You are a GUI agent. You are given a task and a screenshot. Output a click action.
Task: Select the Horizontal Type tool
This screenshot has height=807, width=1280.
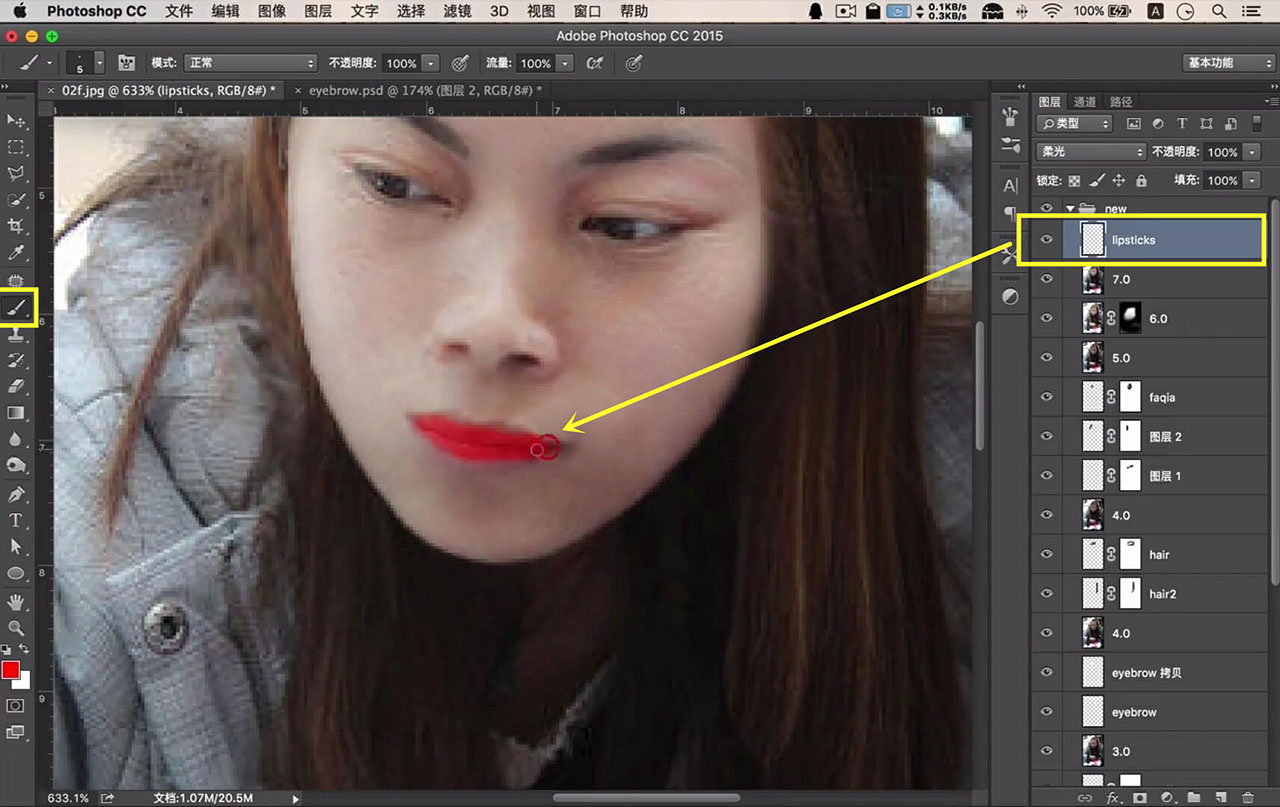tap(17, 520)
